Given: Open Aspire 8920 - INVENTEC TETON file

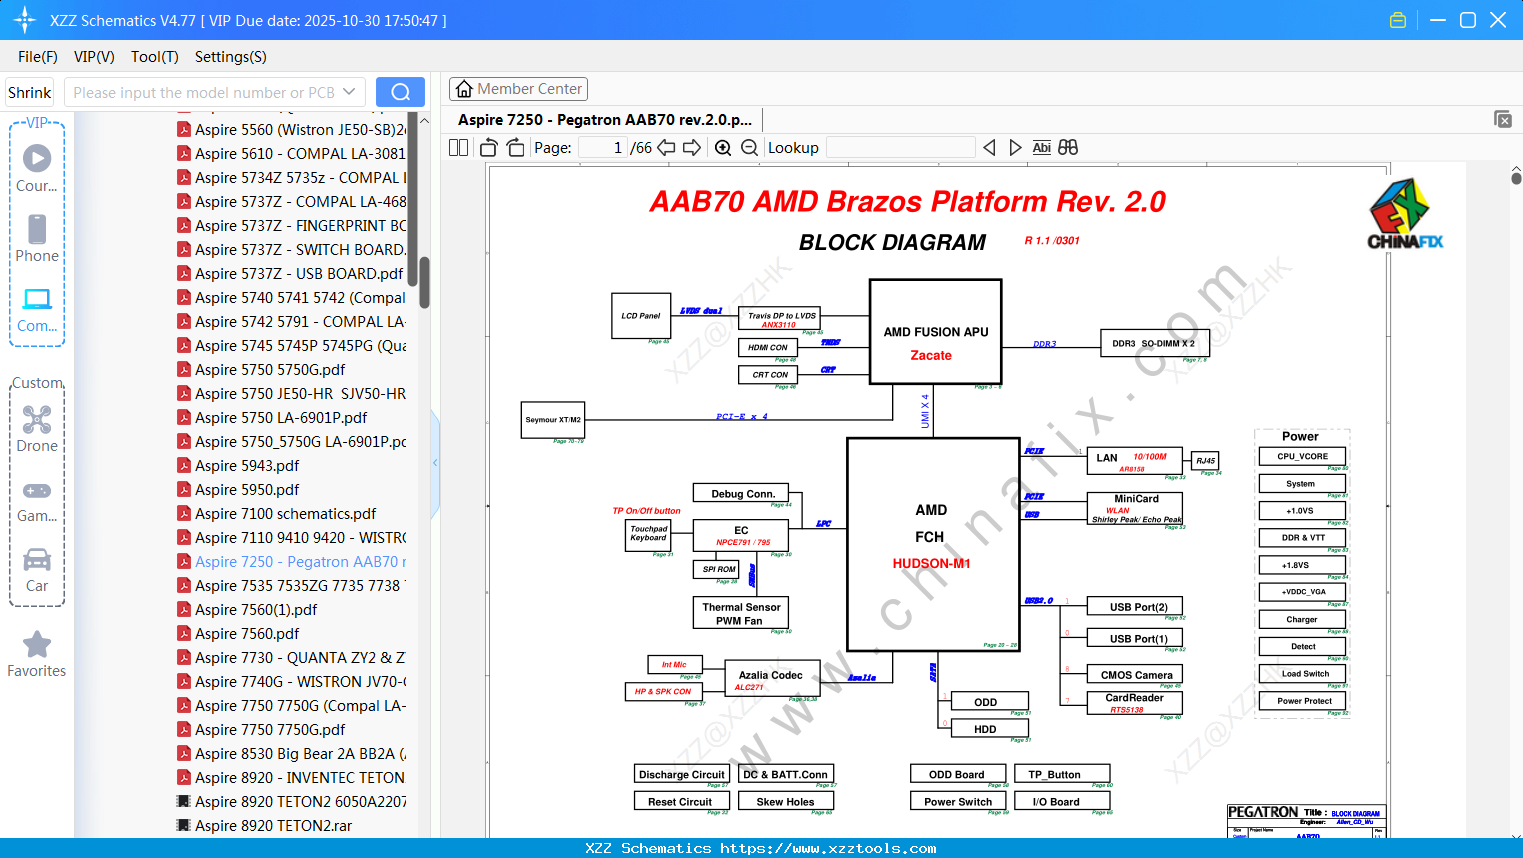Looking at the screenshot, I should (300, 778).
